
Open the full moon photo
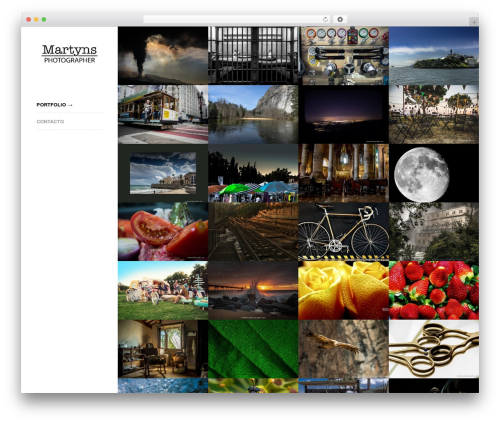pos(434,173)
